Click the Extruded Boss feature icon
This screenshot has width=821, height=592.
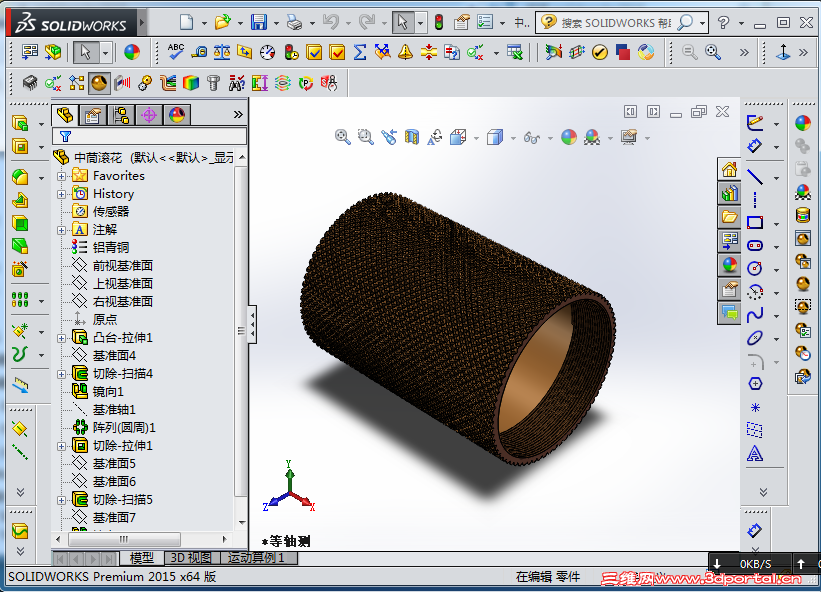[20, 124]
